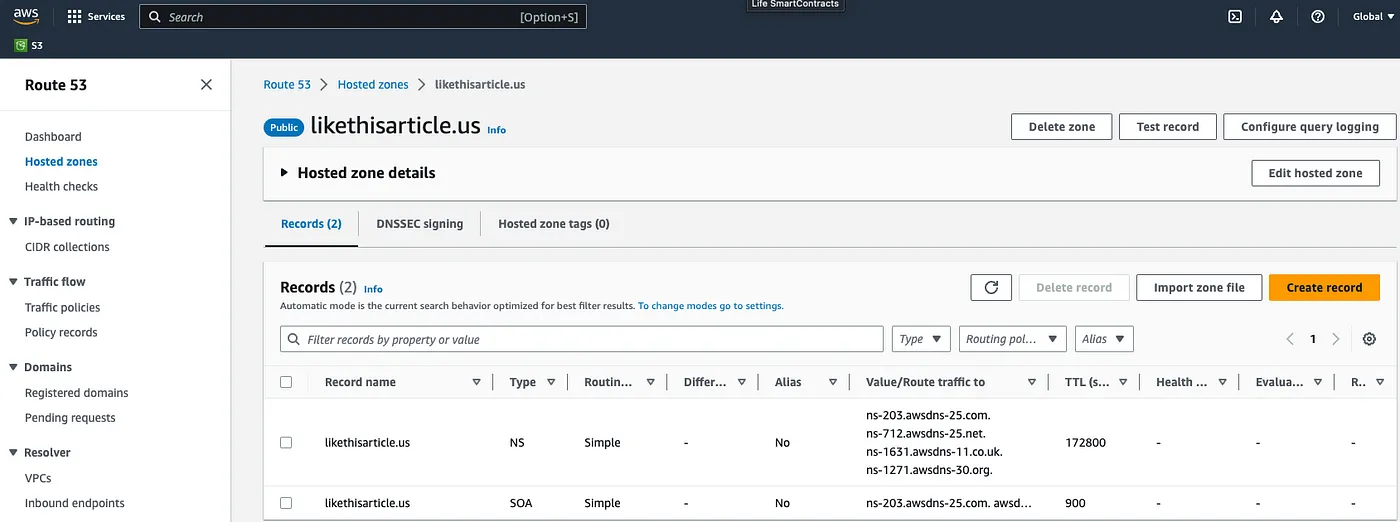The image size is (1400, 522).
Task: Switch to DNSSEC signing tab
Action: point(420,224)
